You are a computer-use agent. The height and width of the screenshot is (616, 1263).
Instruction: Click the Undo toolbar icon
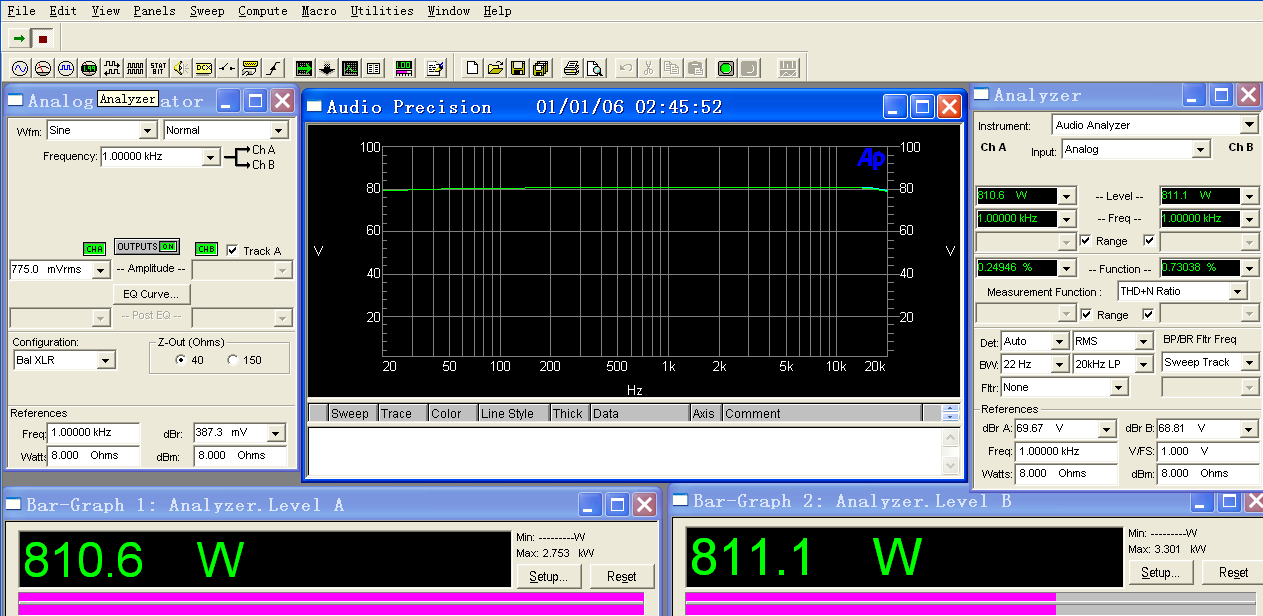click(626, 68)
